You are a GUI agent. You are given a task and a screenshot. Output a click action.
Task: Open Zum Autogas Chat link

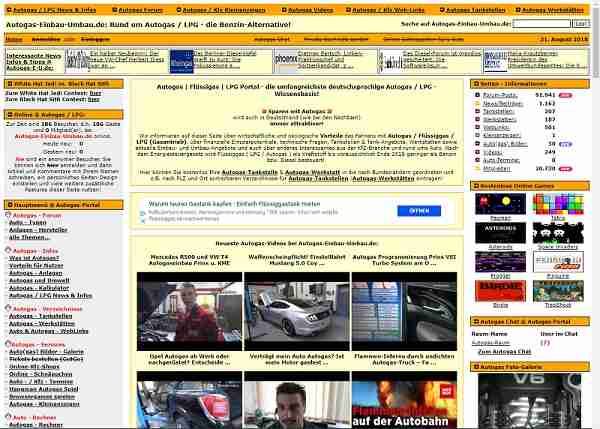504,352
